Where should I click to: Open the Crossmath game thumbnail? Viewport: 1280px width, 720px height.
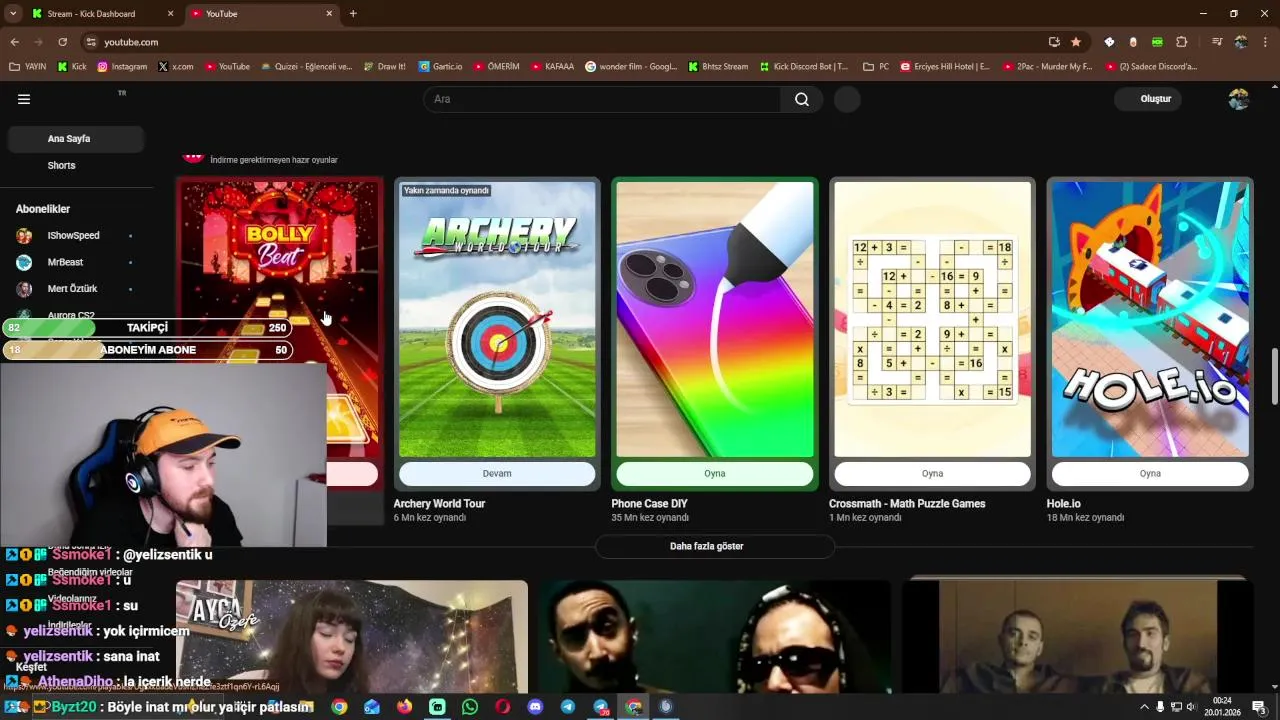coord(932,319)
